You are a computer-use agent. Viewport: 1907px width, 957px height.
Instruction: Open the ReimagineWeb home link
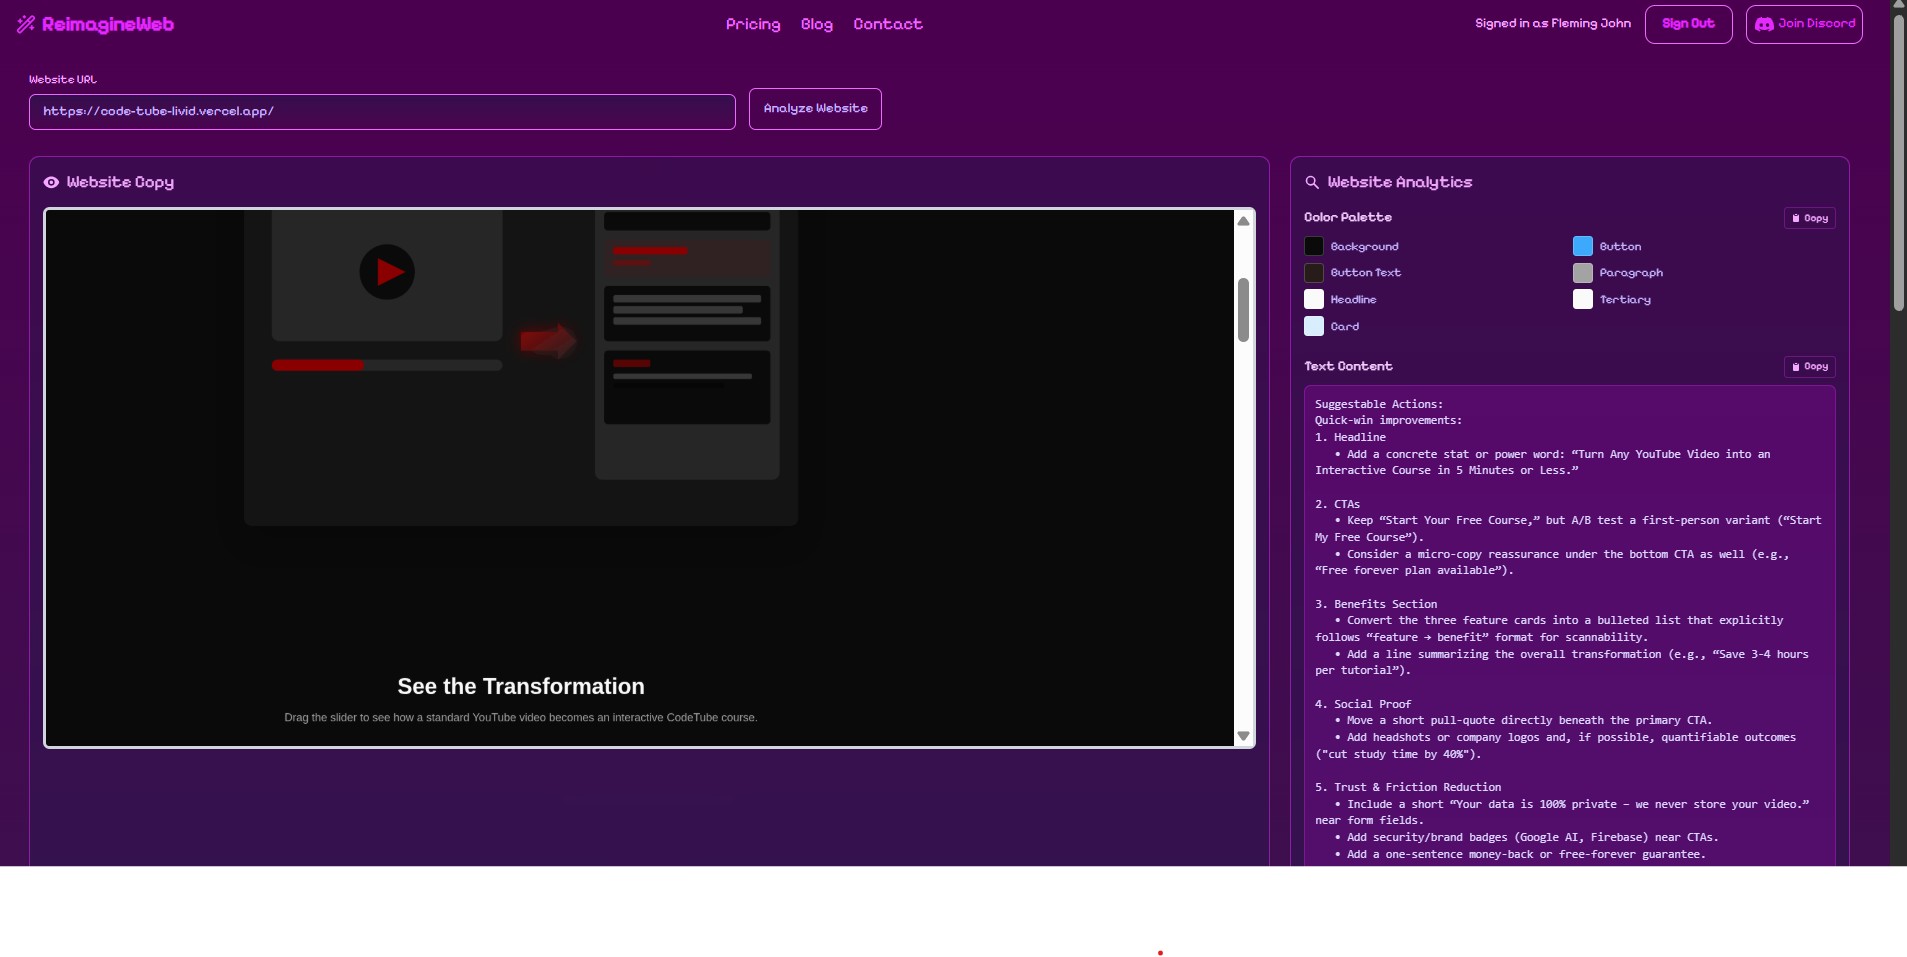point(96,24)
